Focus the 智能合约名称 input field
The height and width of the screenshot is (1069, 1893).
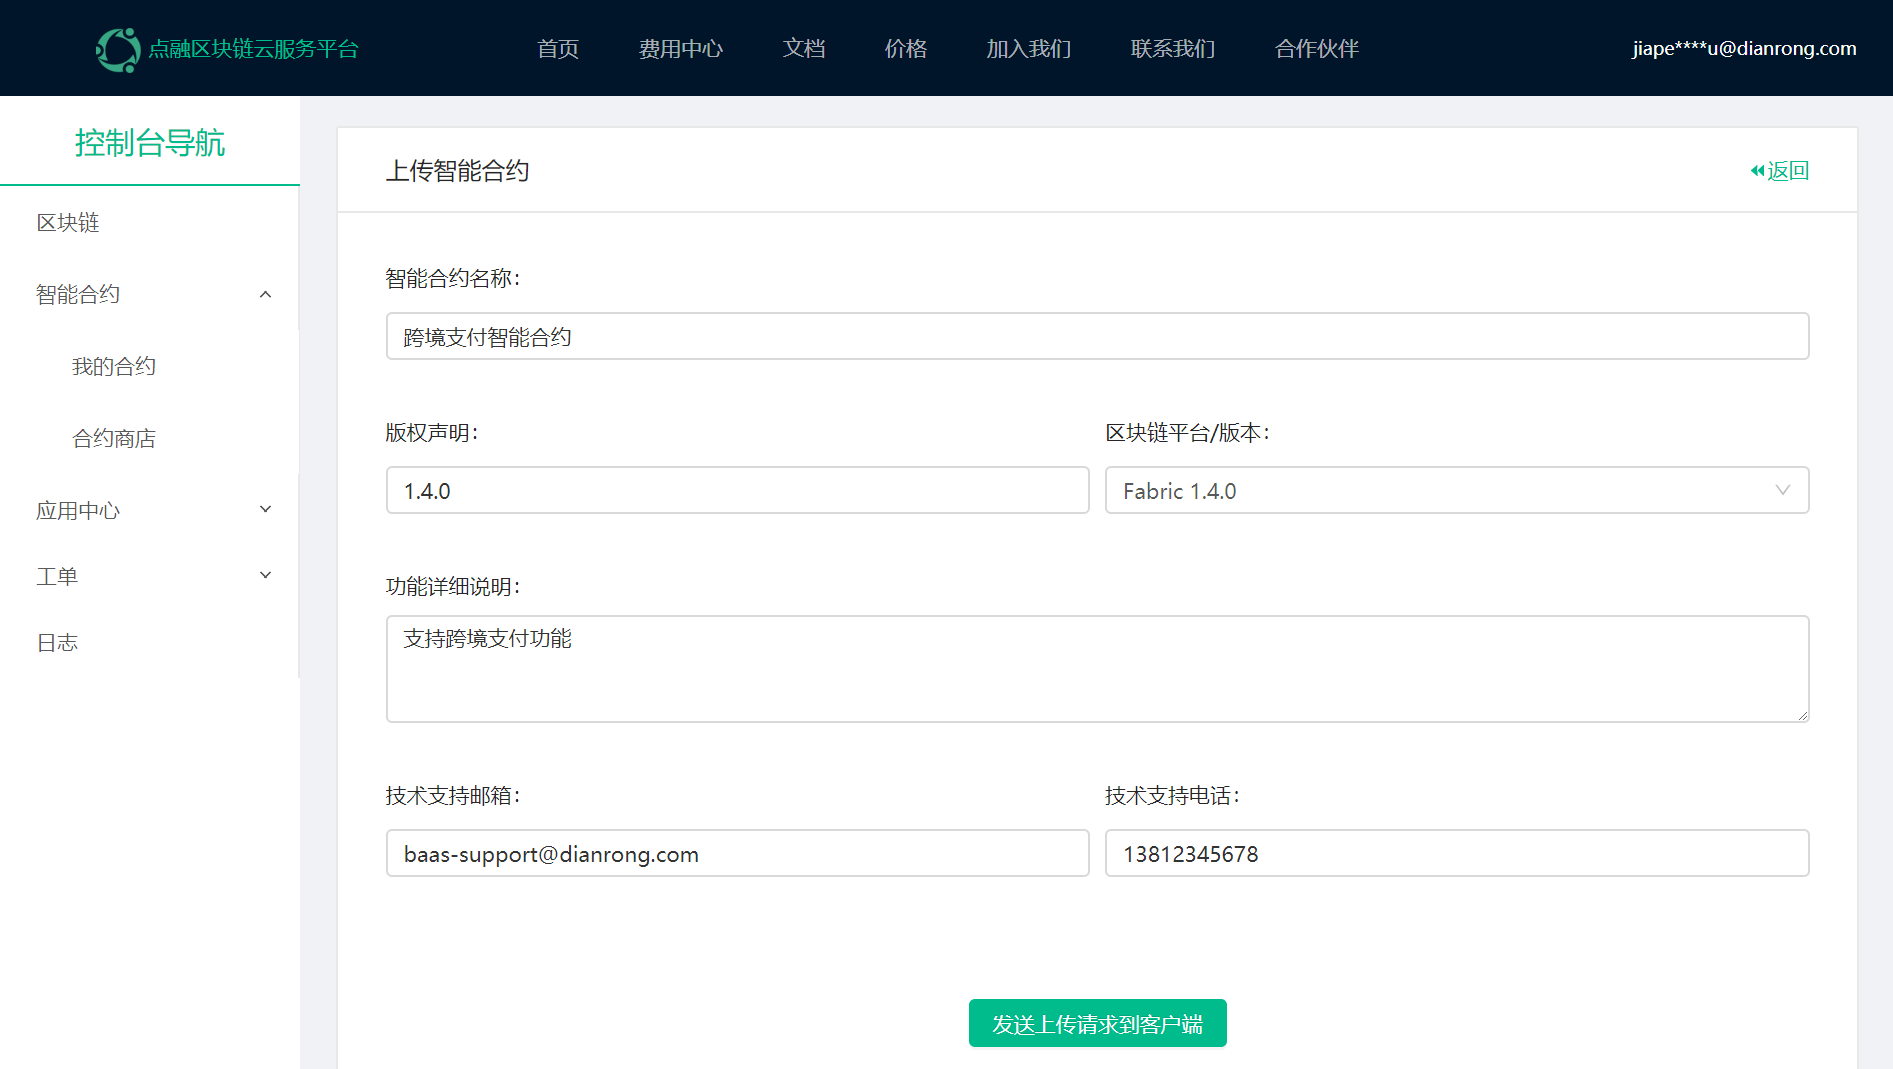[1097, 336]
